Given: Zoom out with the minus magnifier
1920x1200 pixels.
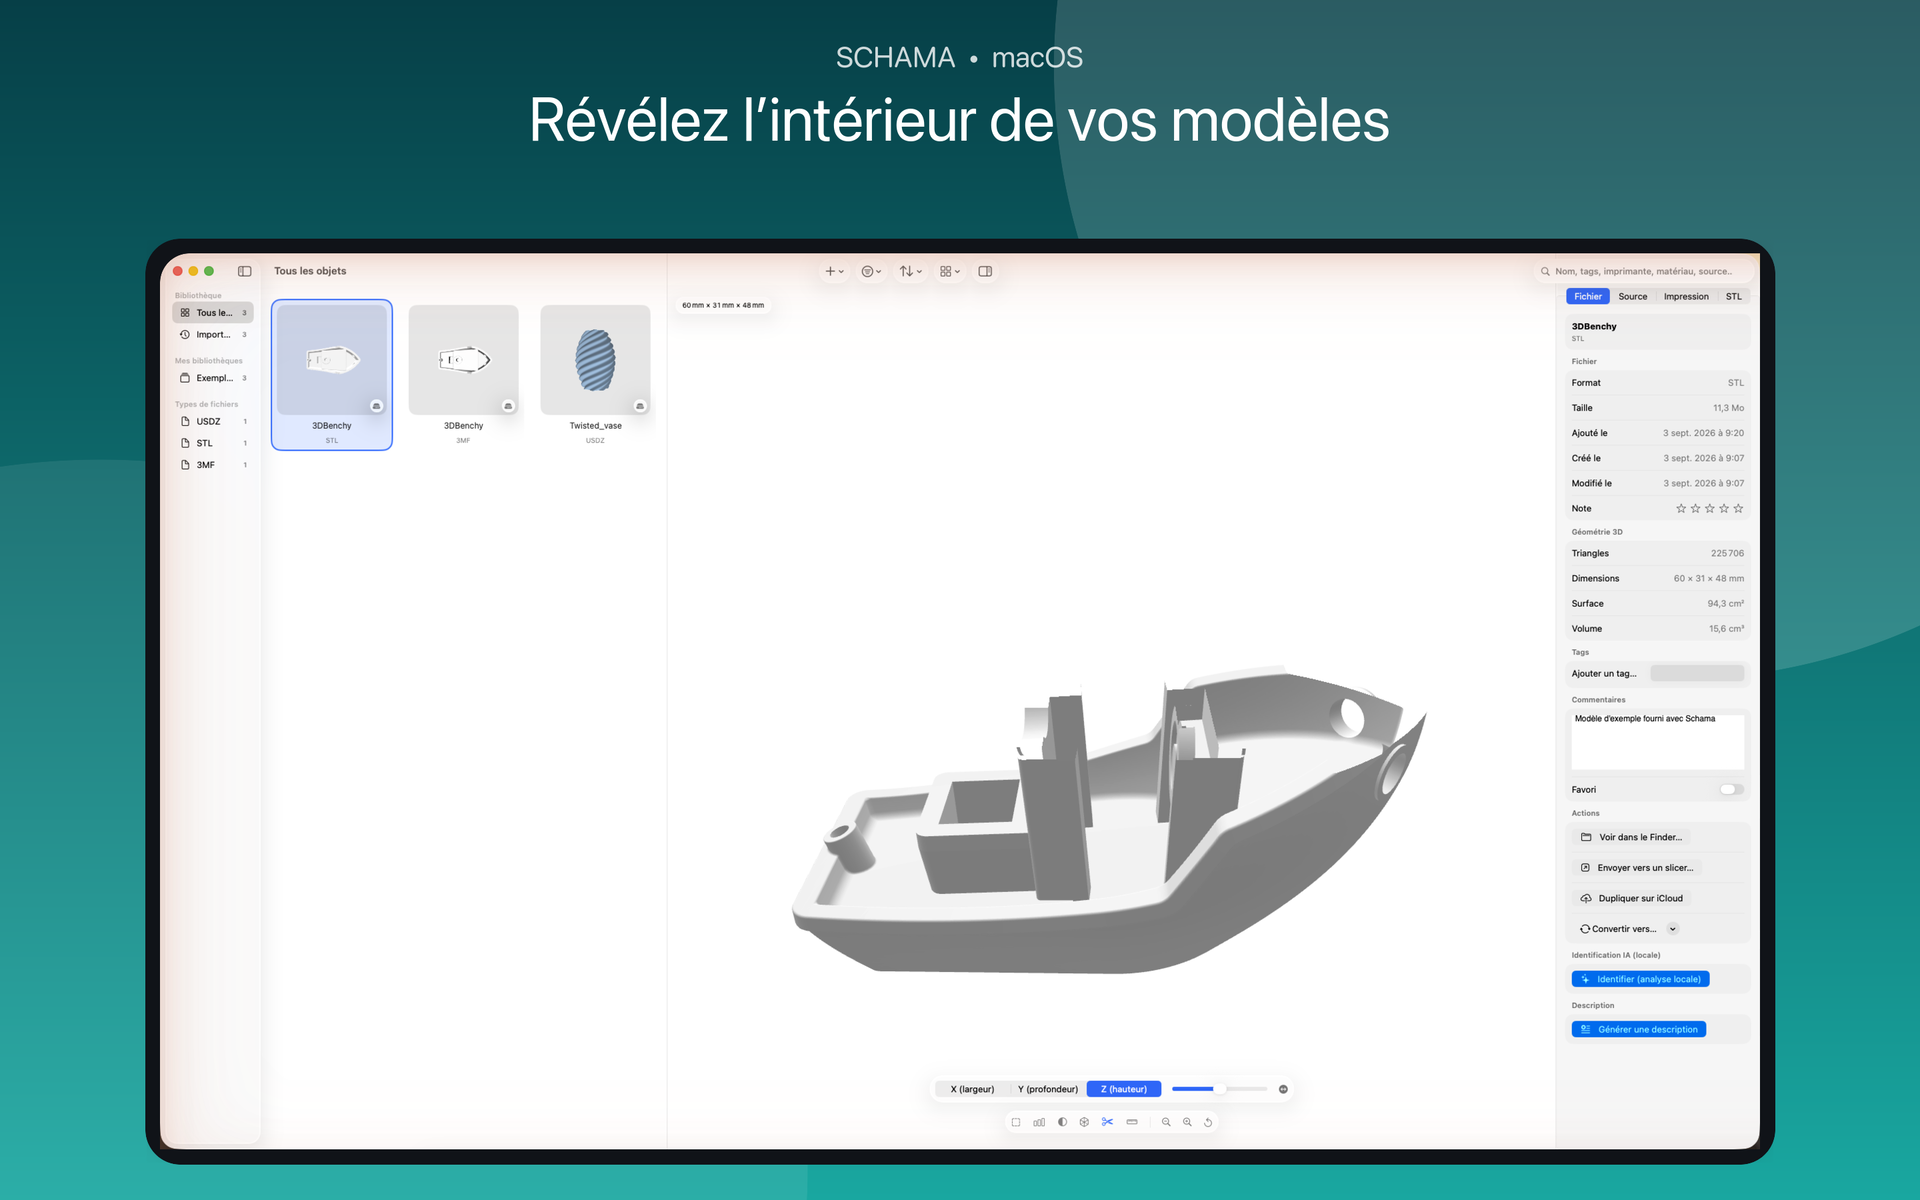Looking at the screenshot, I should pyautogui.click(x=1166, y=1122).
